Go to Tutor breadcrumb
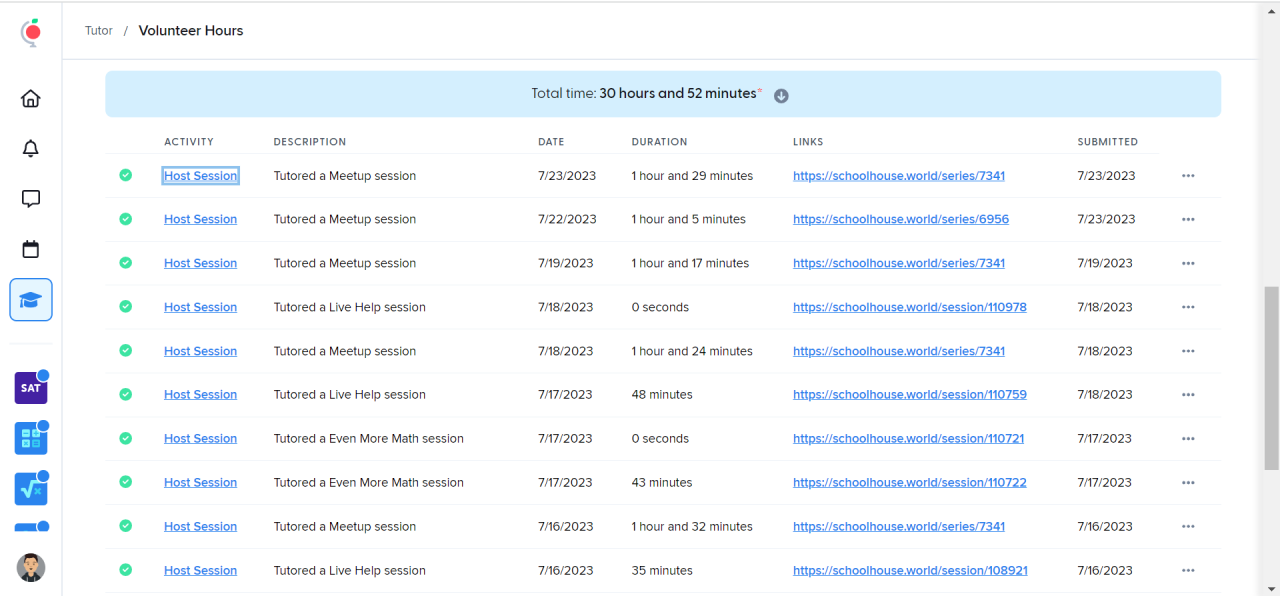This screenshot has width=1280, height=596. point(99,31)
